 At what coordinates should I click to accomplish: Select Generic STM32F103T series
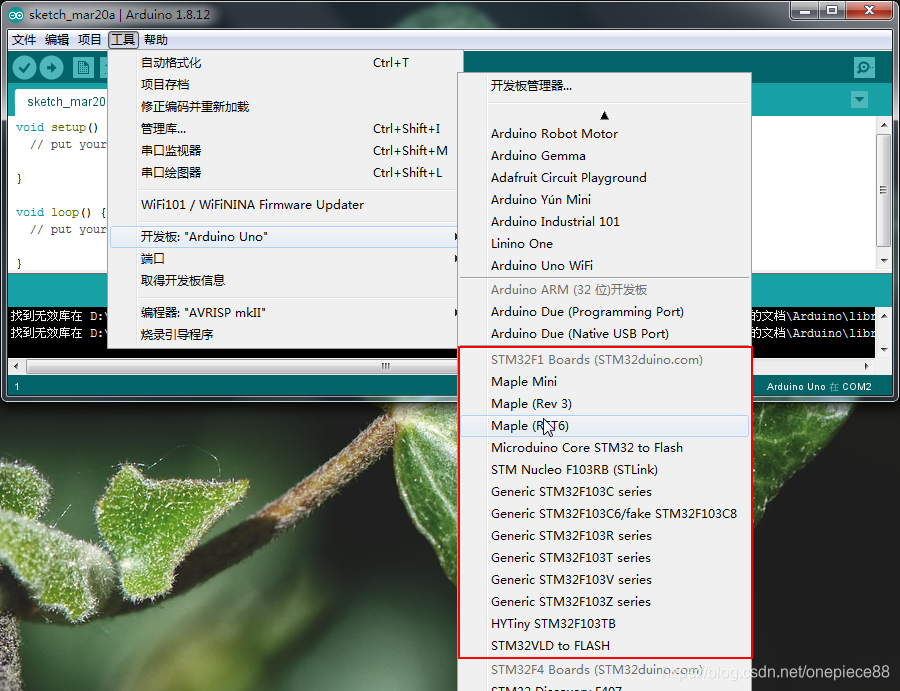click(604, 558)
